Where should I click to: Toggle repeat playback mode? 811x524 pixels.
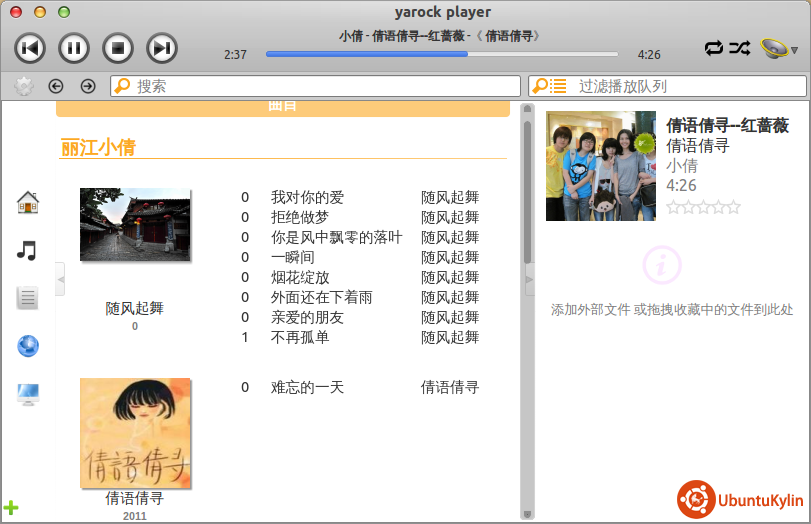click(713, 47)
